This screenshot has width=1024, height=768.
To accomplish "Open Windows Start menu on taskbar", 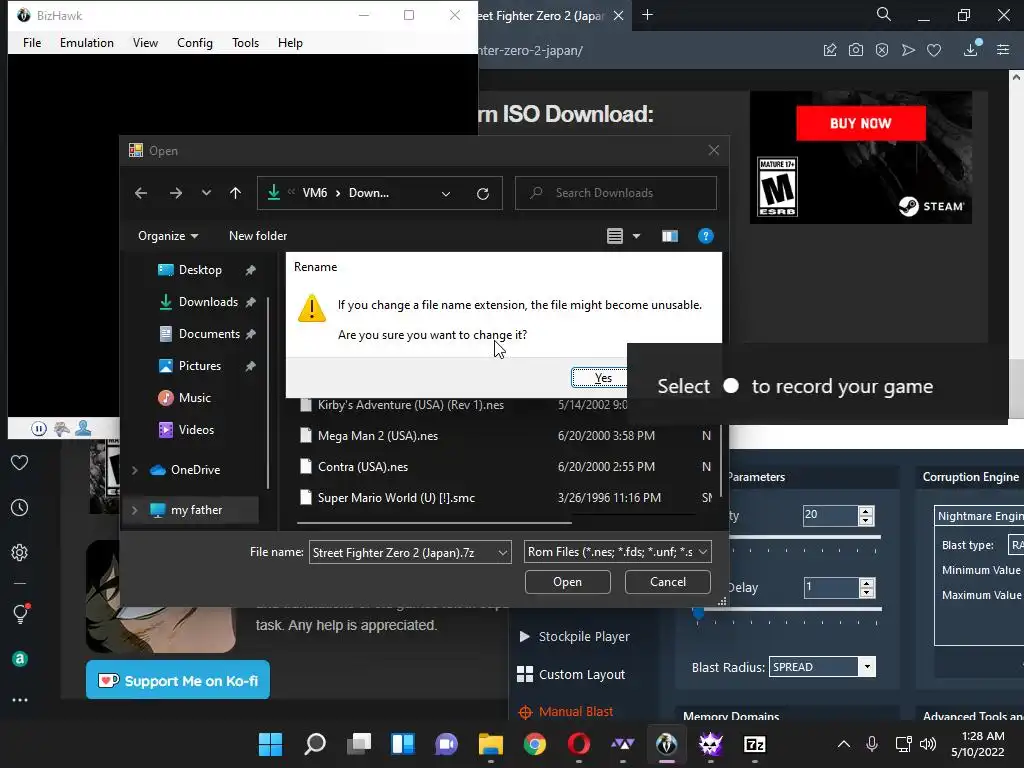I will pyautogui.click(x=270, y=744).
